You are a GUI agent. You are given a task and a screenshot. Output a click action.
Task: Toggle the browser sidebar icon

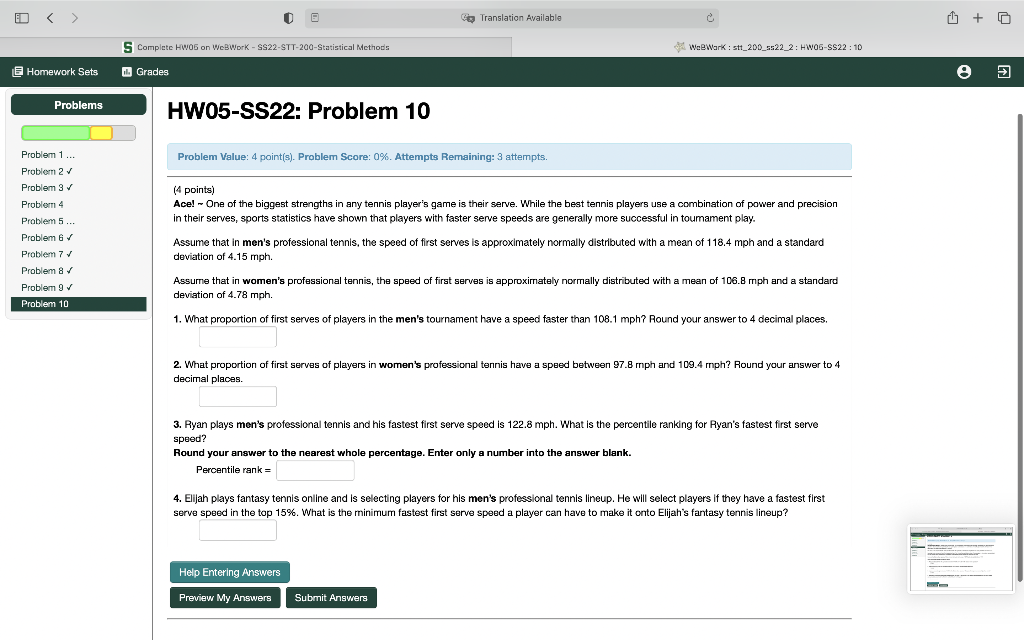tap(21, 17)
